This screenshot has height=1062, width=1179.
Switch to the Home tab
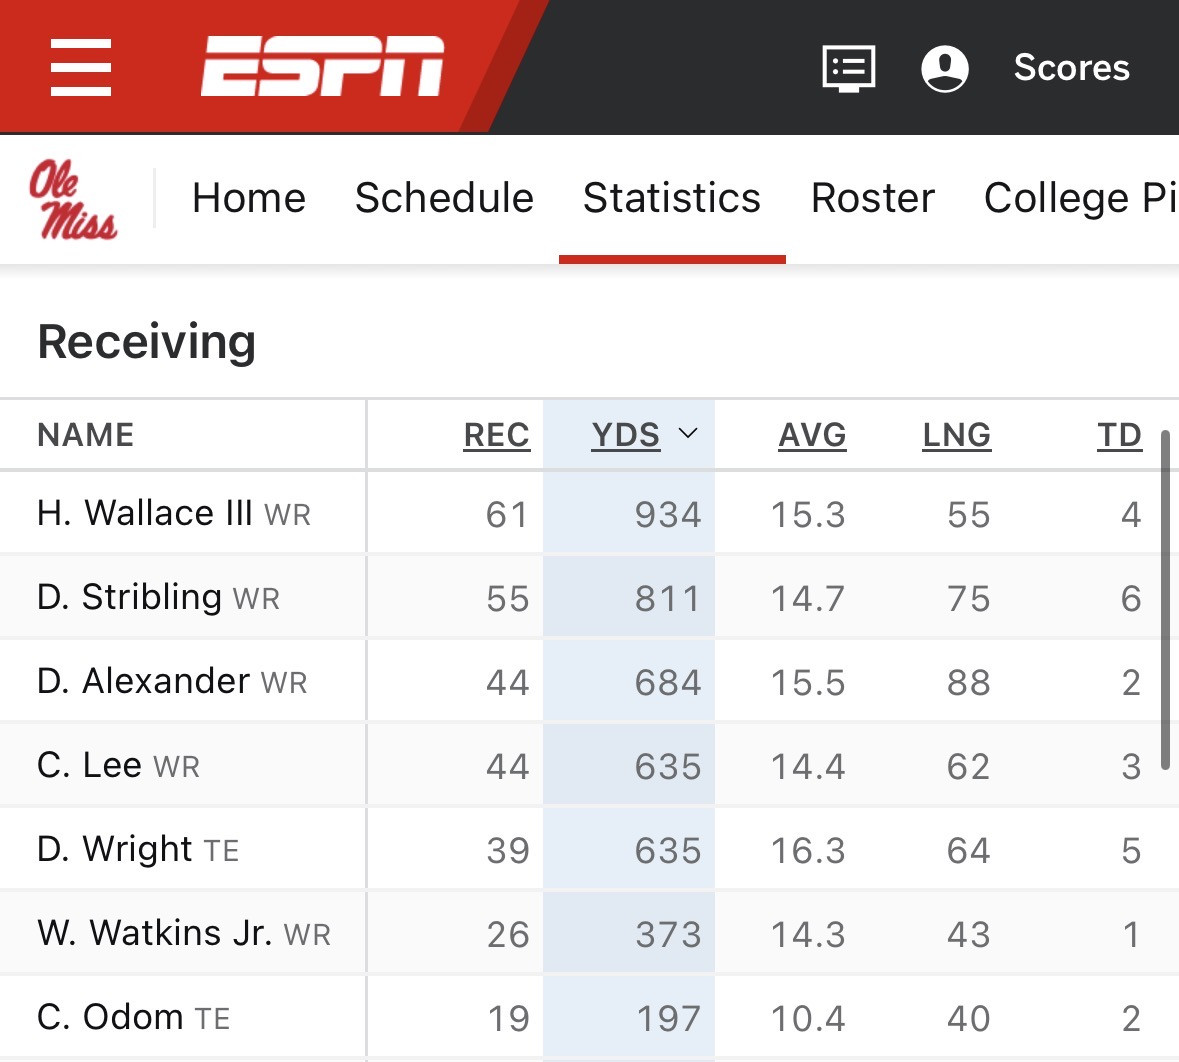click(x=249, y=198)
